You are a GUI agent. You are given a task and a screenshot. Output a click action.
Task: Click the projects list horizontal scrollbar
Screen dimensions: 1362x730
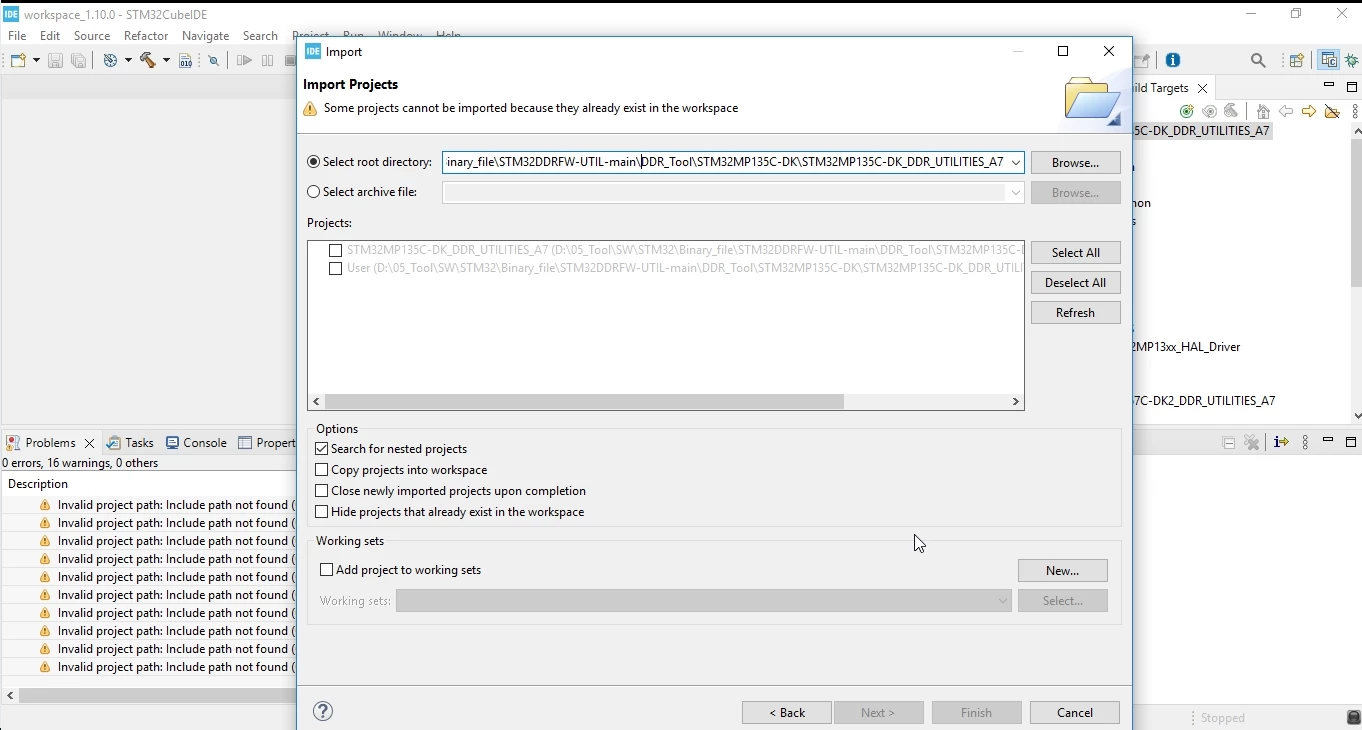[585, 401]
